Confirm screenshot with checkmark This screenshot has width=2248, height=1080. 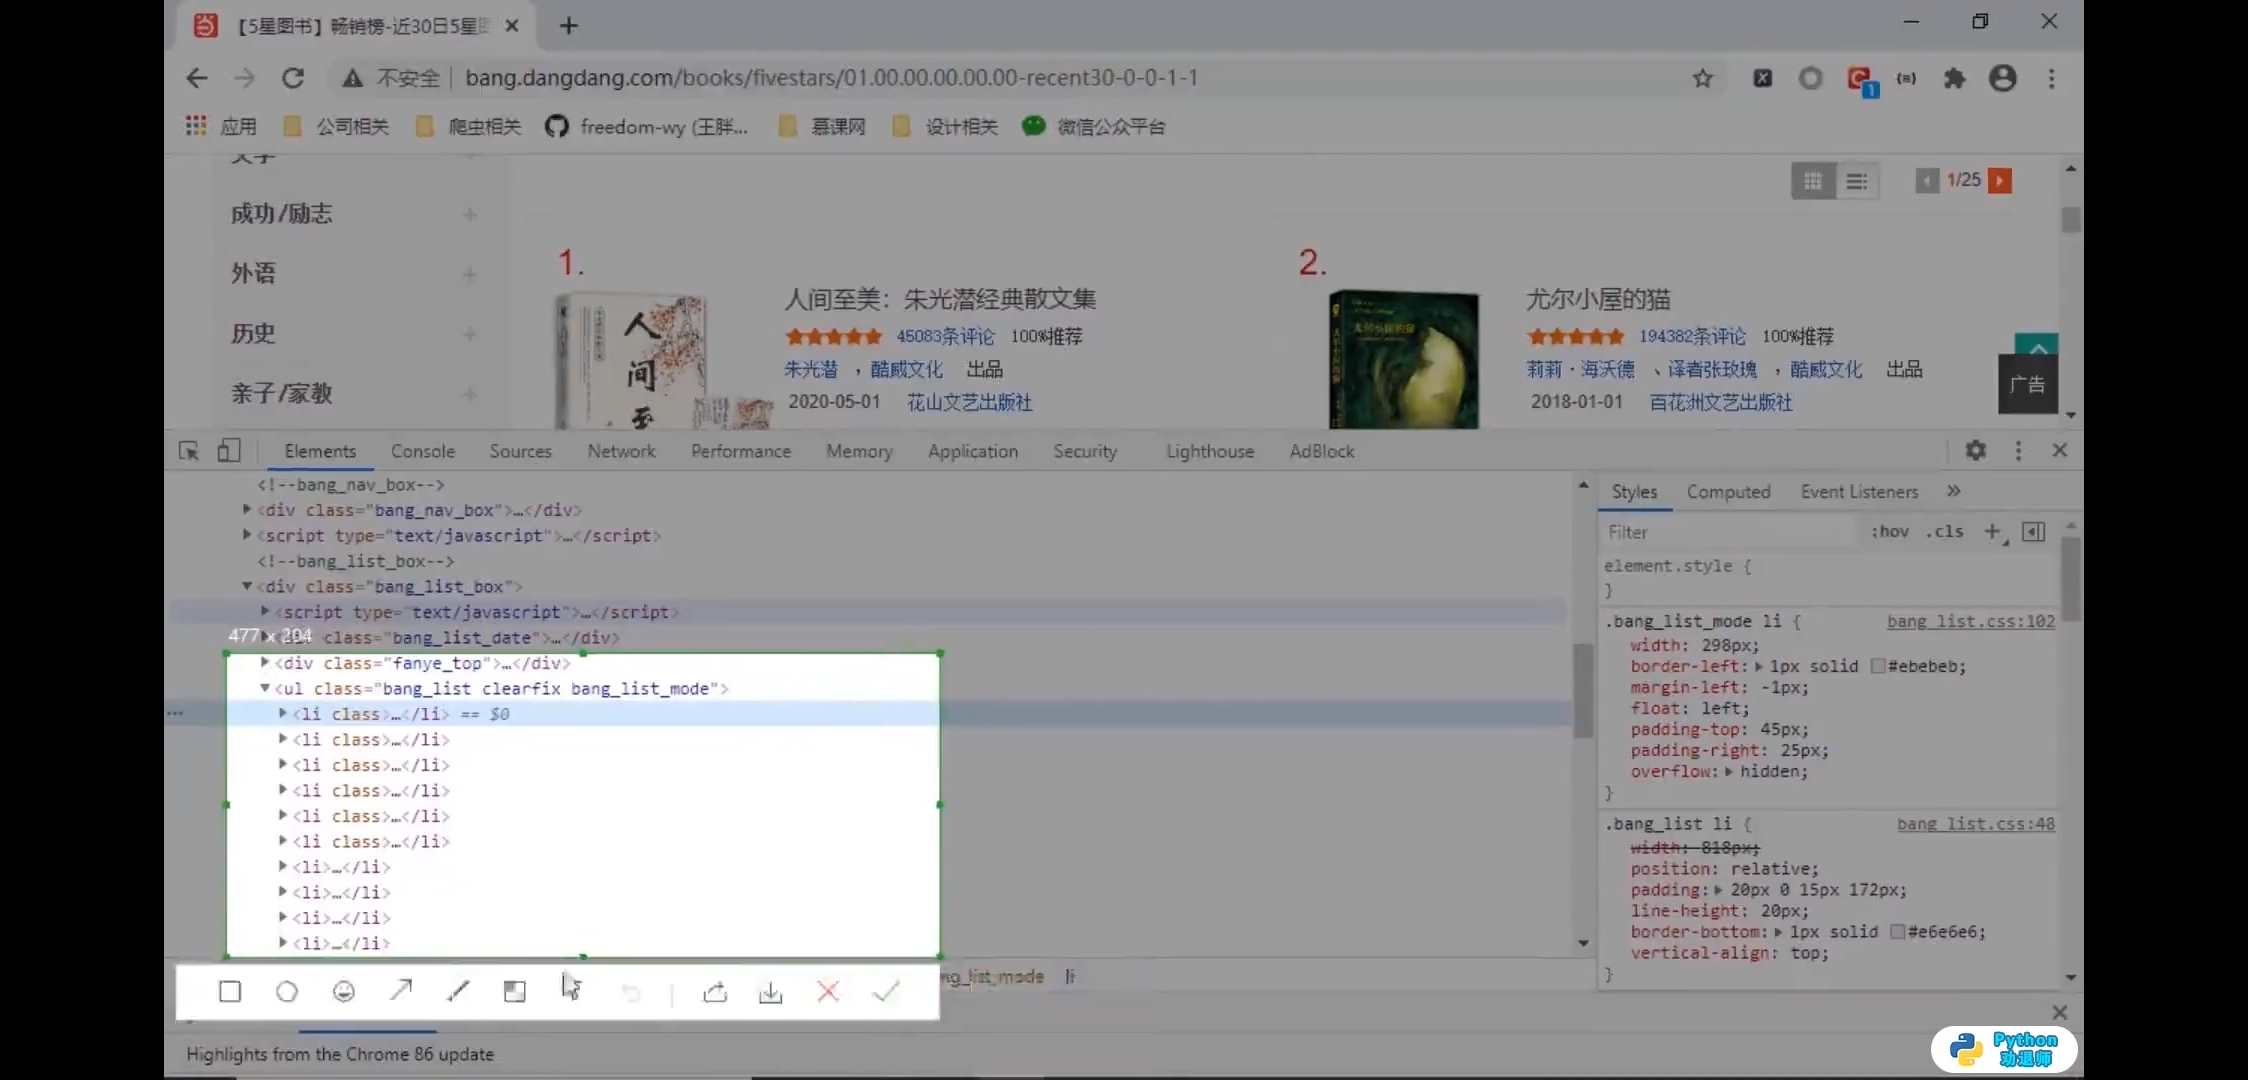pyautogui.click(x=886, y=991)
